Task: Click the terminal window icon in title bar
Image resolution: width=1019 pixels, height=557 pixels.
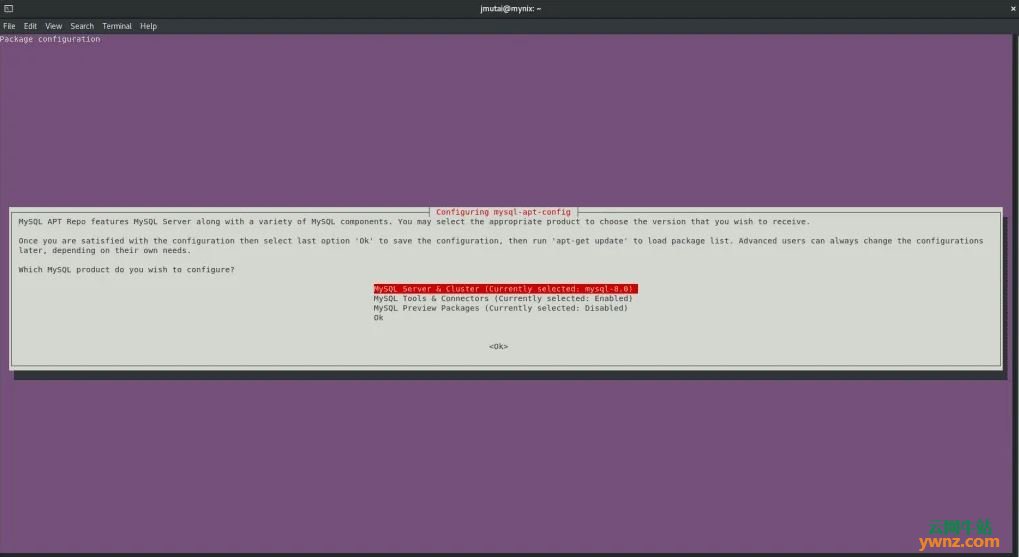Action: click(8, 8)
